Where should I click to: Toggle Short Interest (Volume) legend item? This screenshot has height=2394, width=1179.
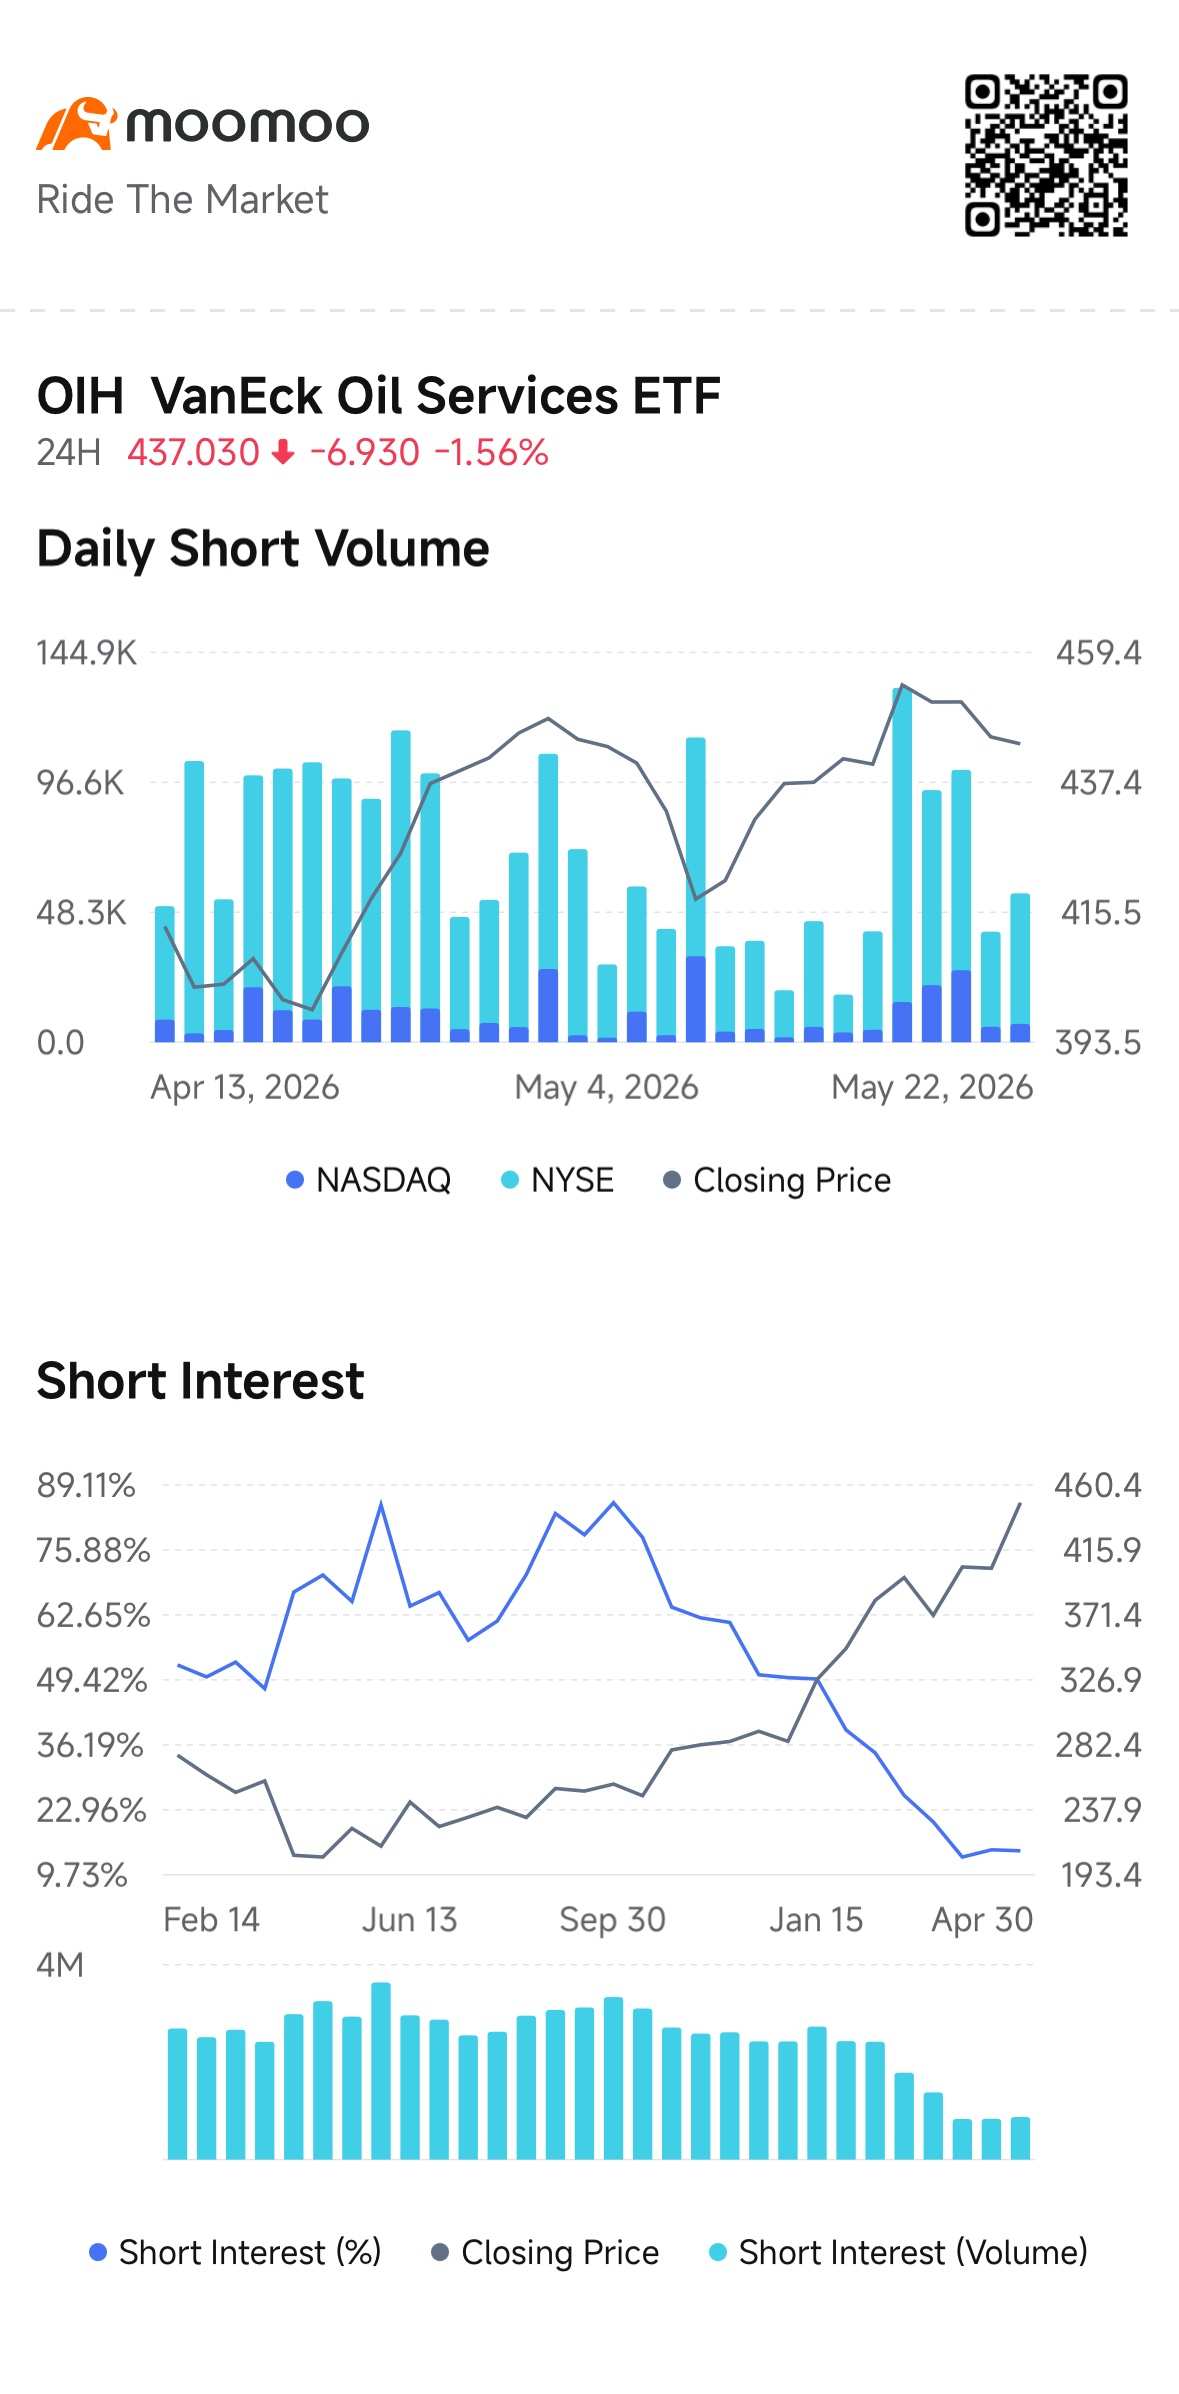(x=898, y=2252)
